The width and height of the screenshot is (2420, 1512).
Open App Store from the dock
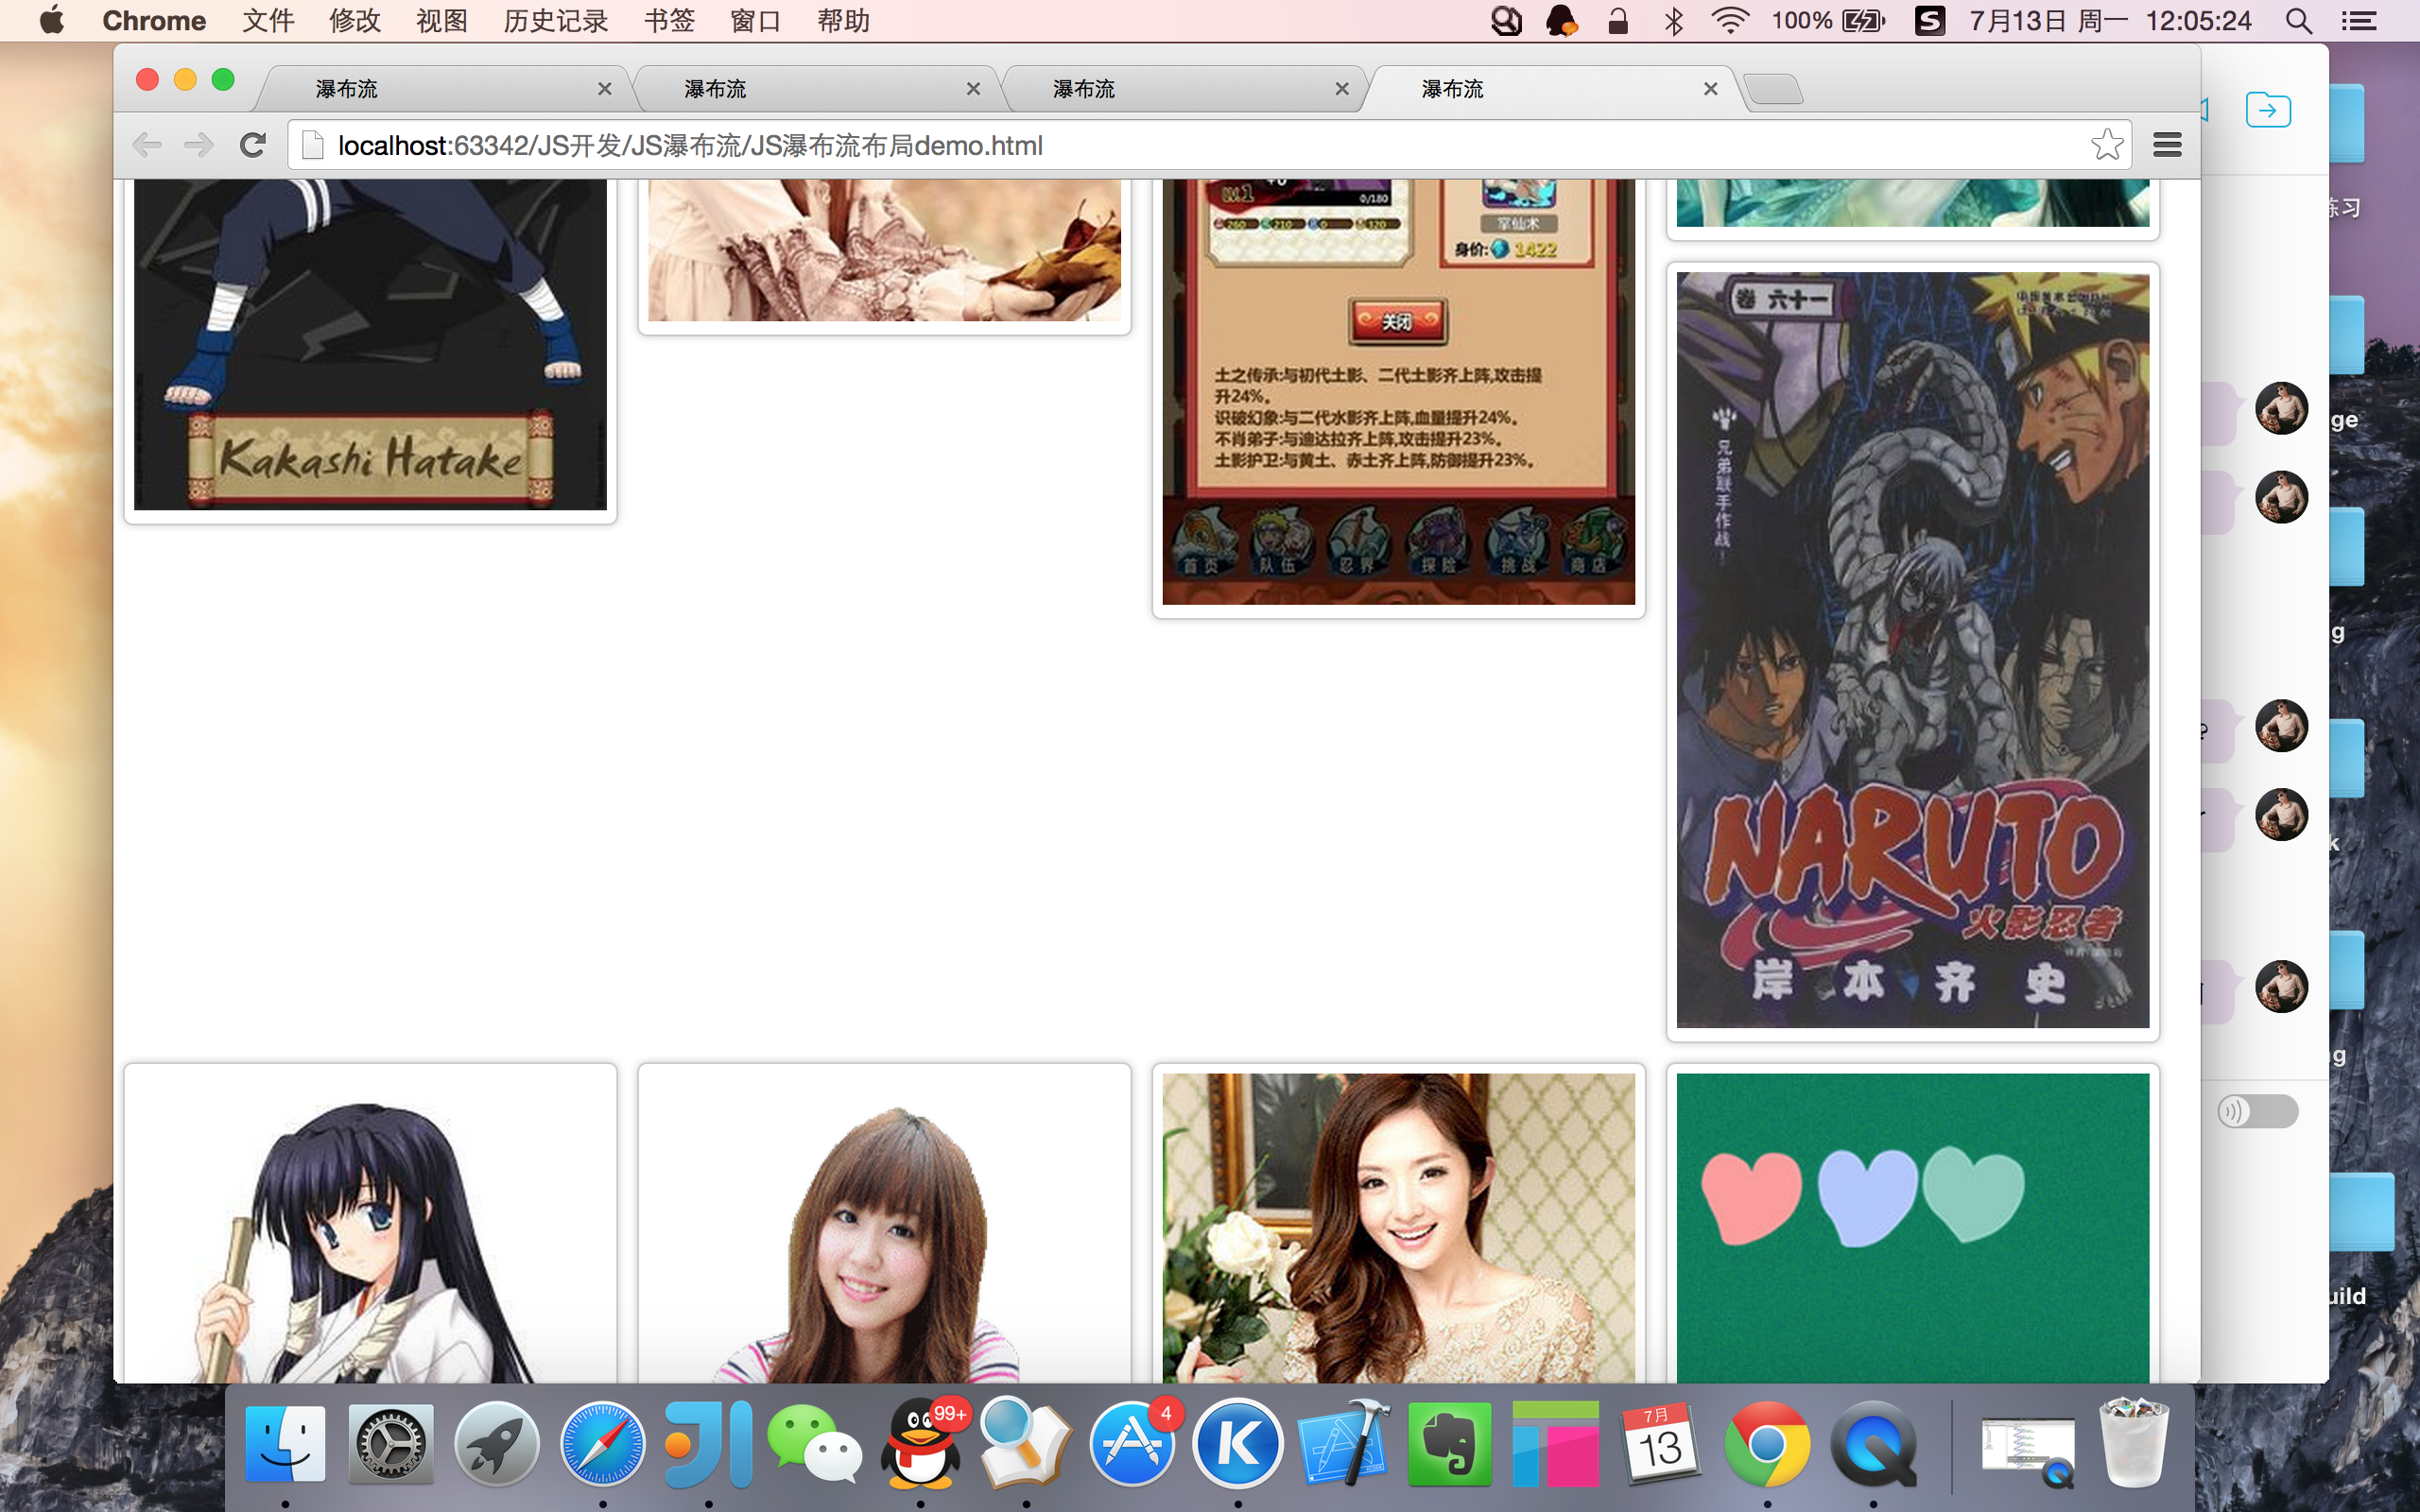tap(1132, 1444)
